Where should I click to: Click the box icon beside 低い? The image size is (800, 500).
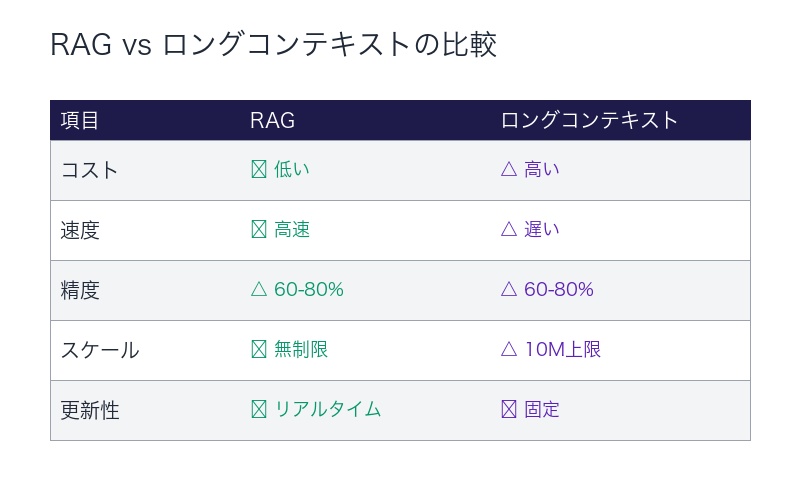tap(259, 170)
